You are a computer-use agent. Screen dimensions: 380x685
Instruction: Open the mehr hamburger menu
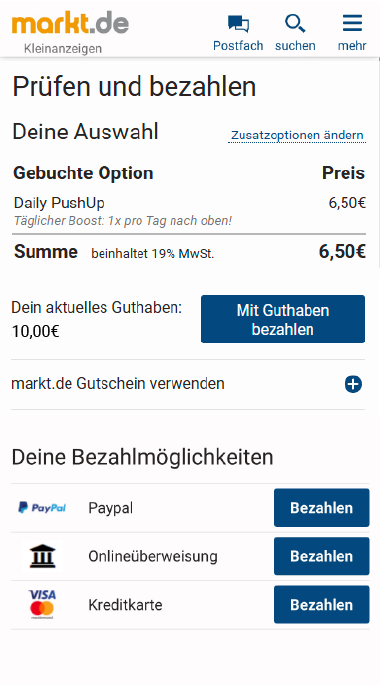tap(352, 23)
